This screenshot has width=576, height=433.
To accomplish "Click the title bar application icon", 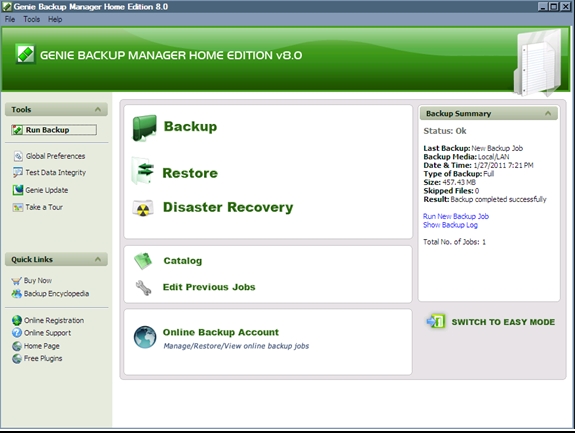I will (x=7, y=7).
